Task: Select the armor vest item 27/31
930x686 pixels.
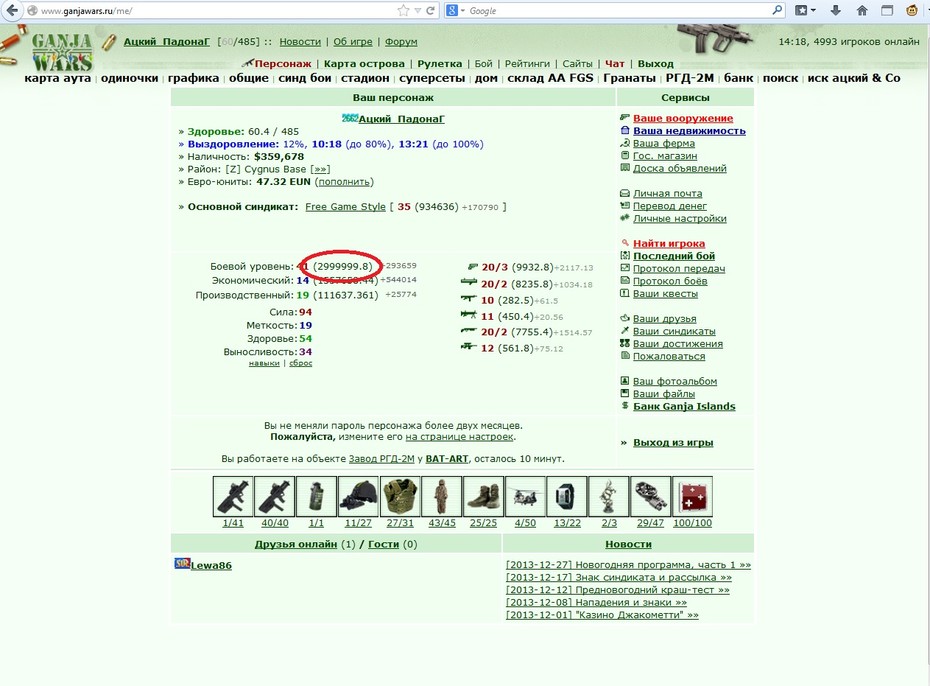Action: click(x=400, y=496)
